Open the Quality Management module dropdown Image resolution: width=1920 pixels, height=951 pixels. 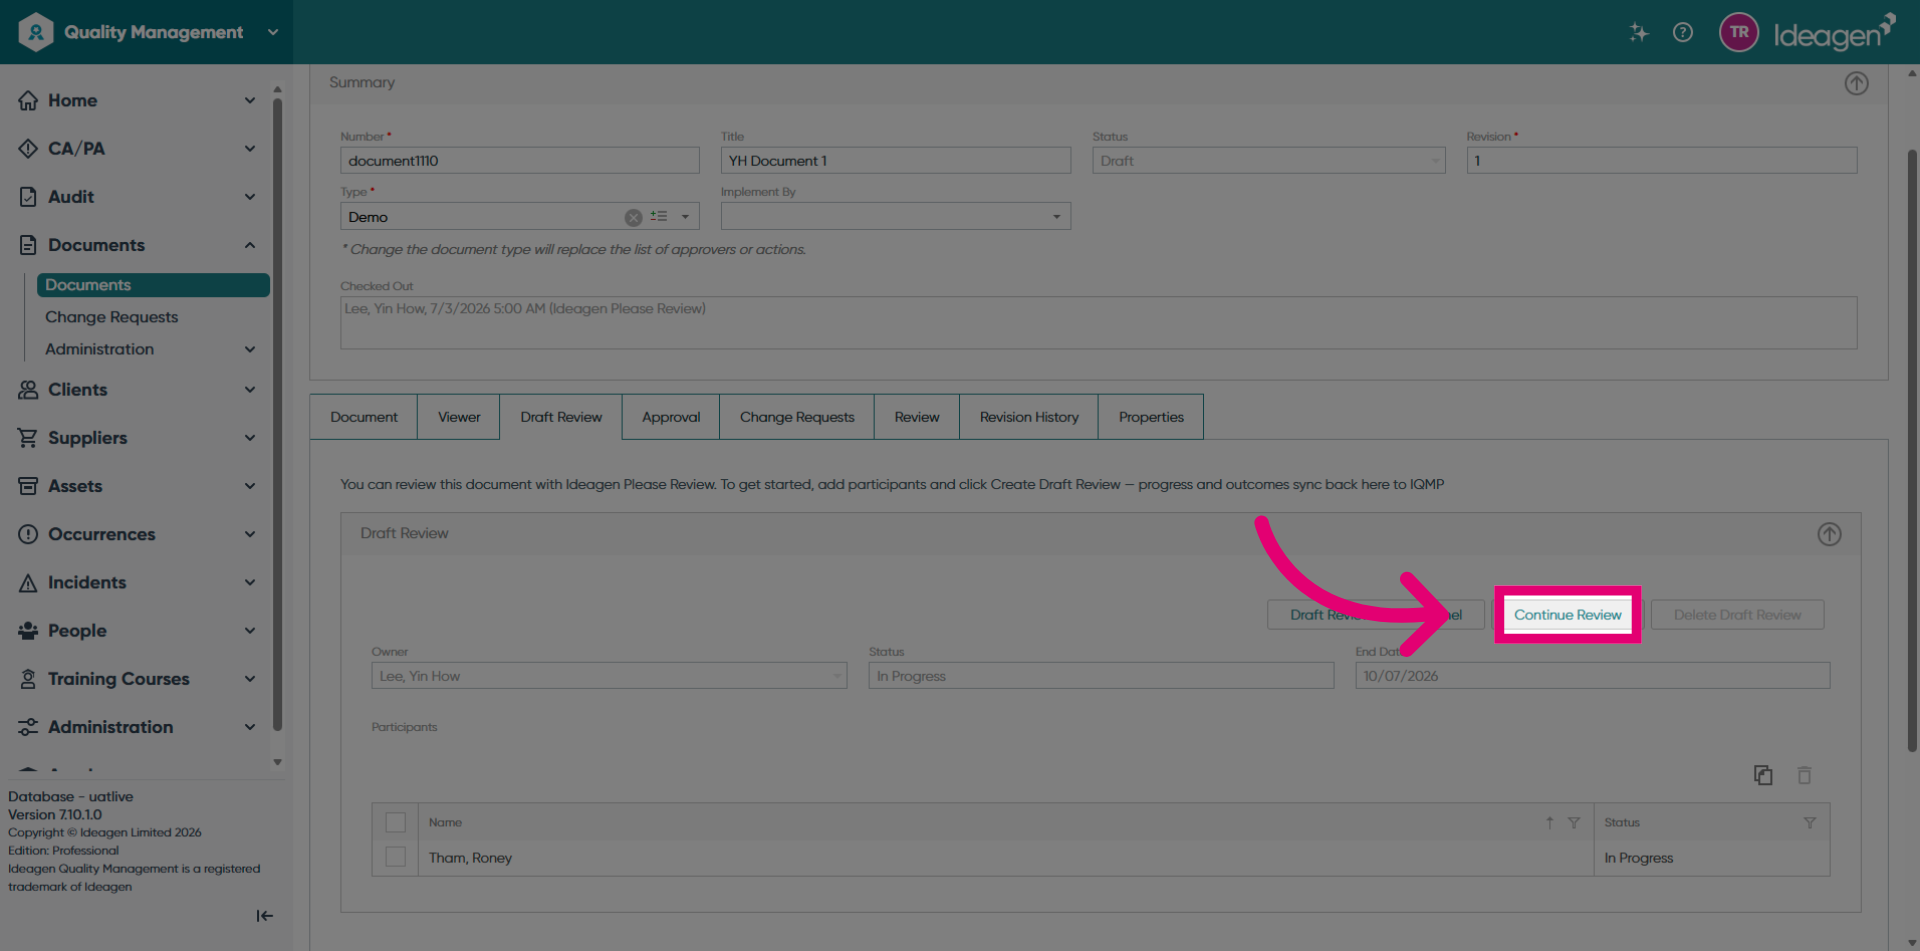[x=273, y=32]
